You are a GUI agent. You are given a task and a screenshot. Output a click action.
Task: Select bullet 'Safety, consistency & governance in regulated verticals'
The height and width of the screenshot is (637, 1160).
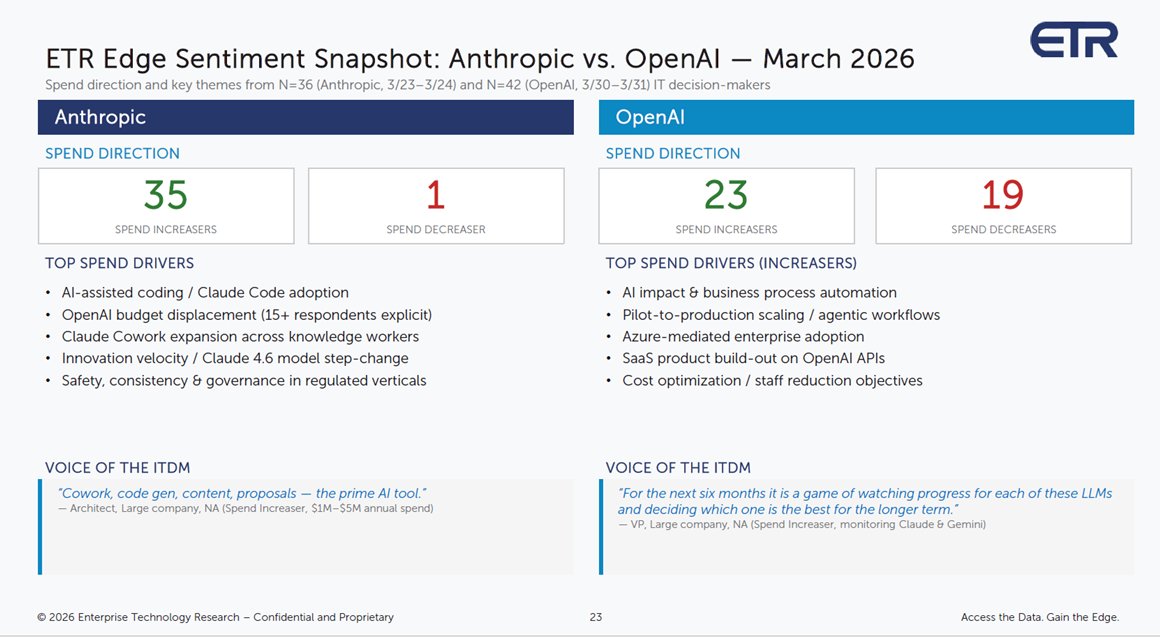pyautogui.click(x=243, y=381)
